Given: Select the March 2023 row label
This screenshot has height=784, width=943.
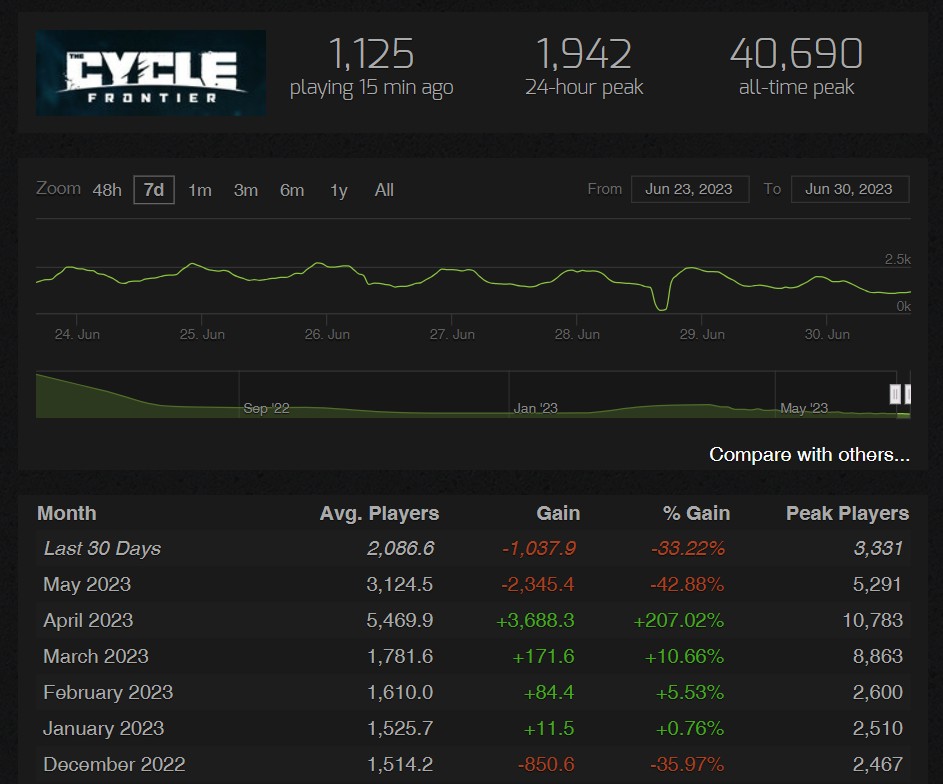Looking at the screenshot, I should coord(96,657).
